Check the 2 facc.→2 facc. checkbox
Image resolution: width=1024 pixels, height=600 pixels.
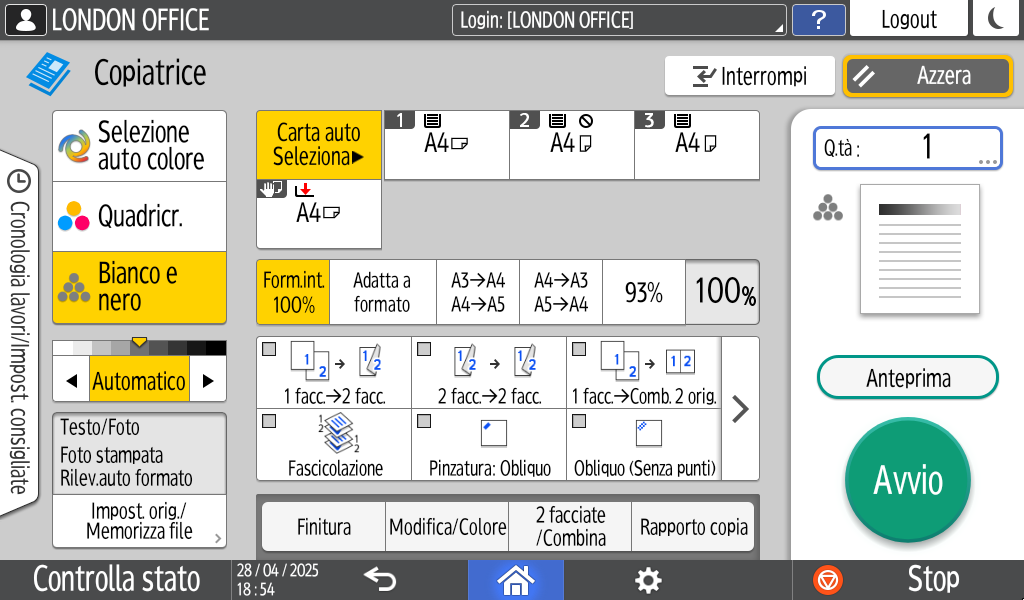pyautogui.click(x=424, y=349)
